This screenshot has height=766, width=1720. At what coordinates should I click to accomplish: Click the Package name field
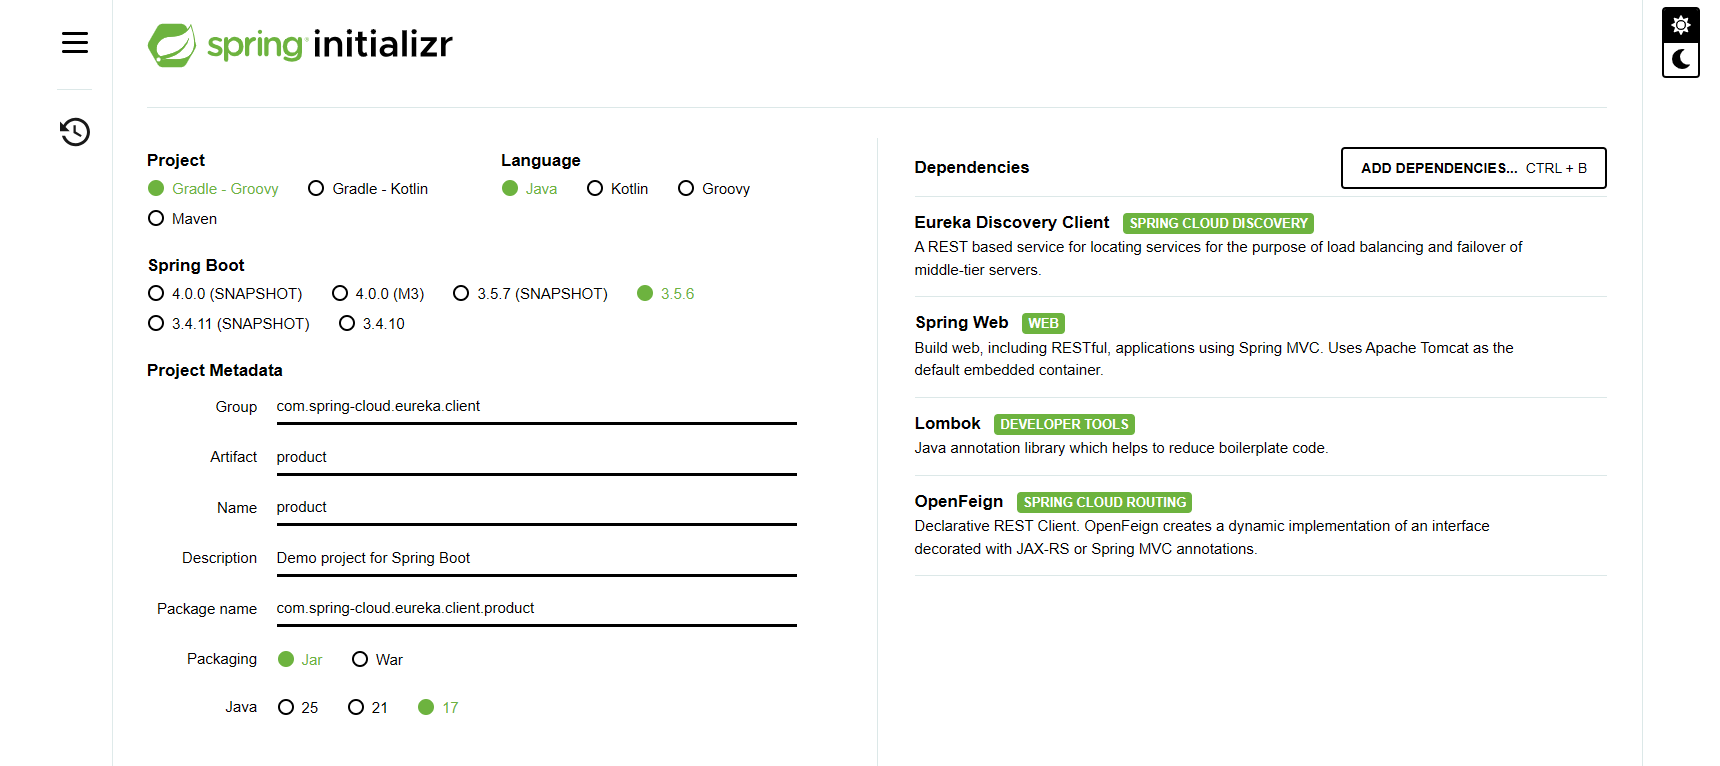pyautogui.click(x=537, y=608)
